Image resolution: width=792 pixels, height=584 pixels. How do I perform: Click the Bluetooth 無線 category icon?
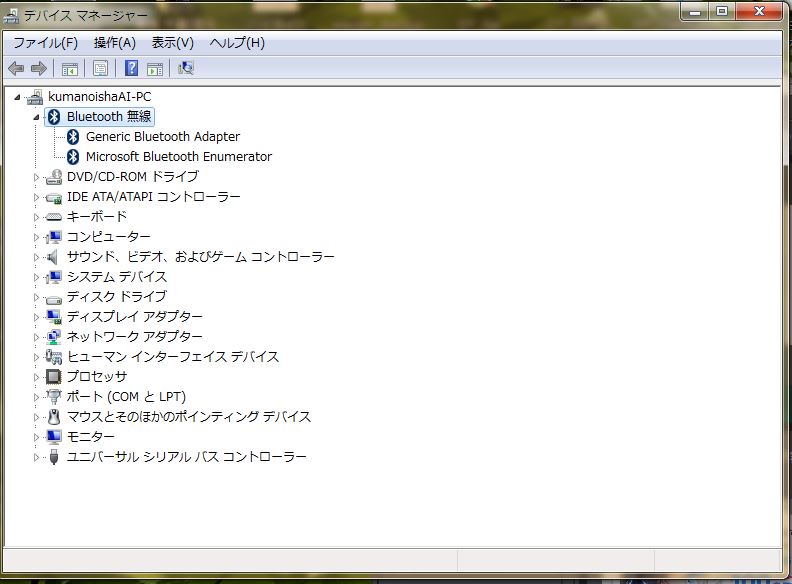click(x=54, y=117)
